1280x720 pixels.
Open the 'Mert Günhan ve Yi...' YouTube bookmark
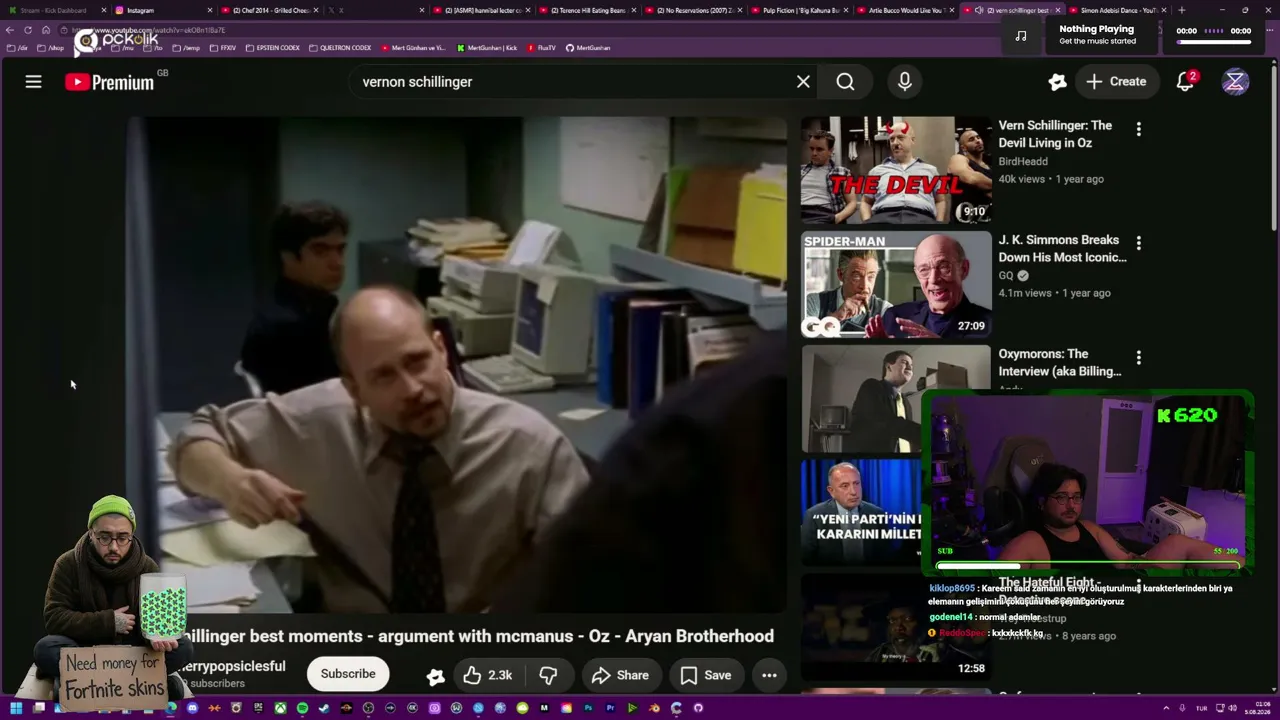pos(413,48)
